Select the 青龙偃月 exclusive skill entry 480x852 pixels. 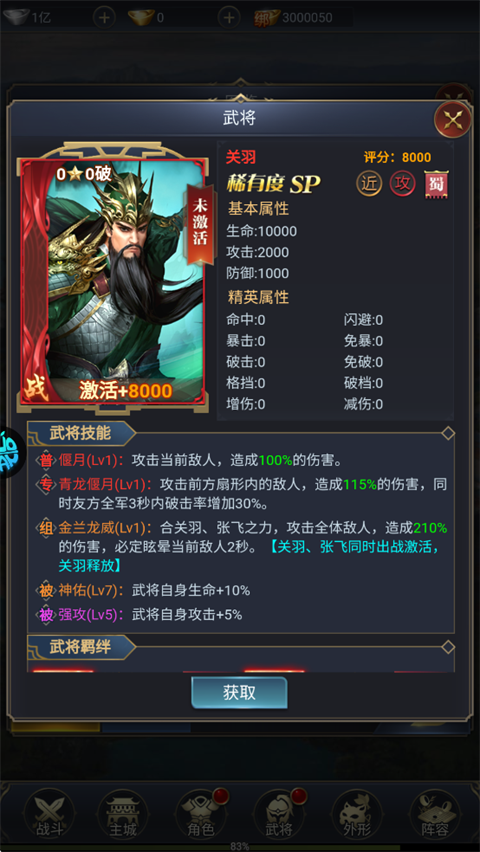click(x=242, y=494)
